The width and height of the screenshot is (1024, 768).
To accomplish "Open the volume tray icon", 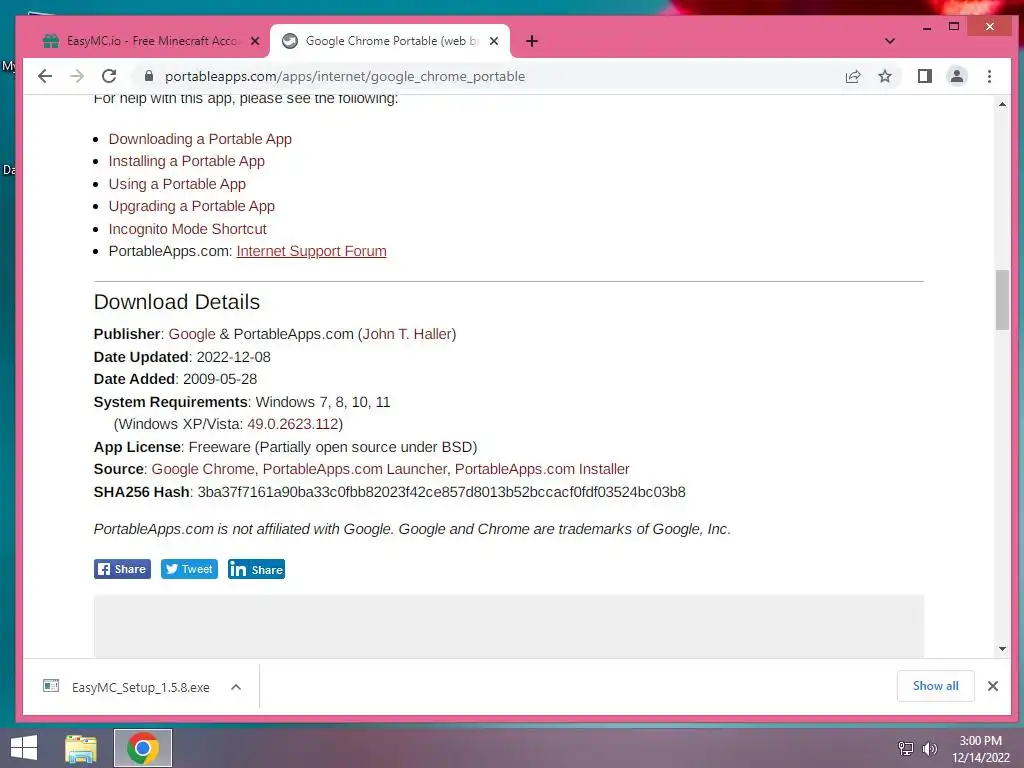I will click(929, 749).
